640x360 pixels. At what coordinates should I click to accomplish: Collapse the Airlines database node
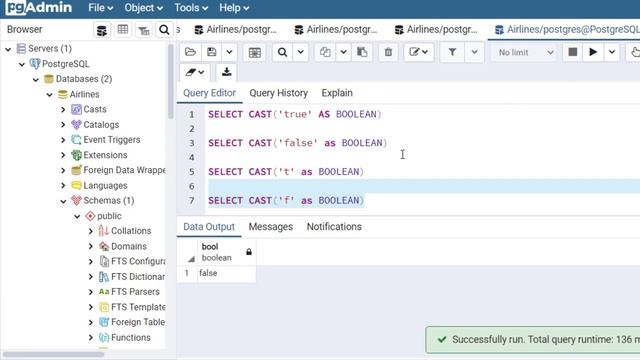tap(49, 95)
